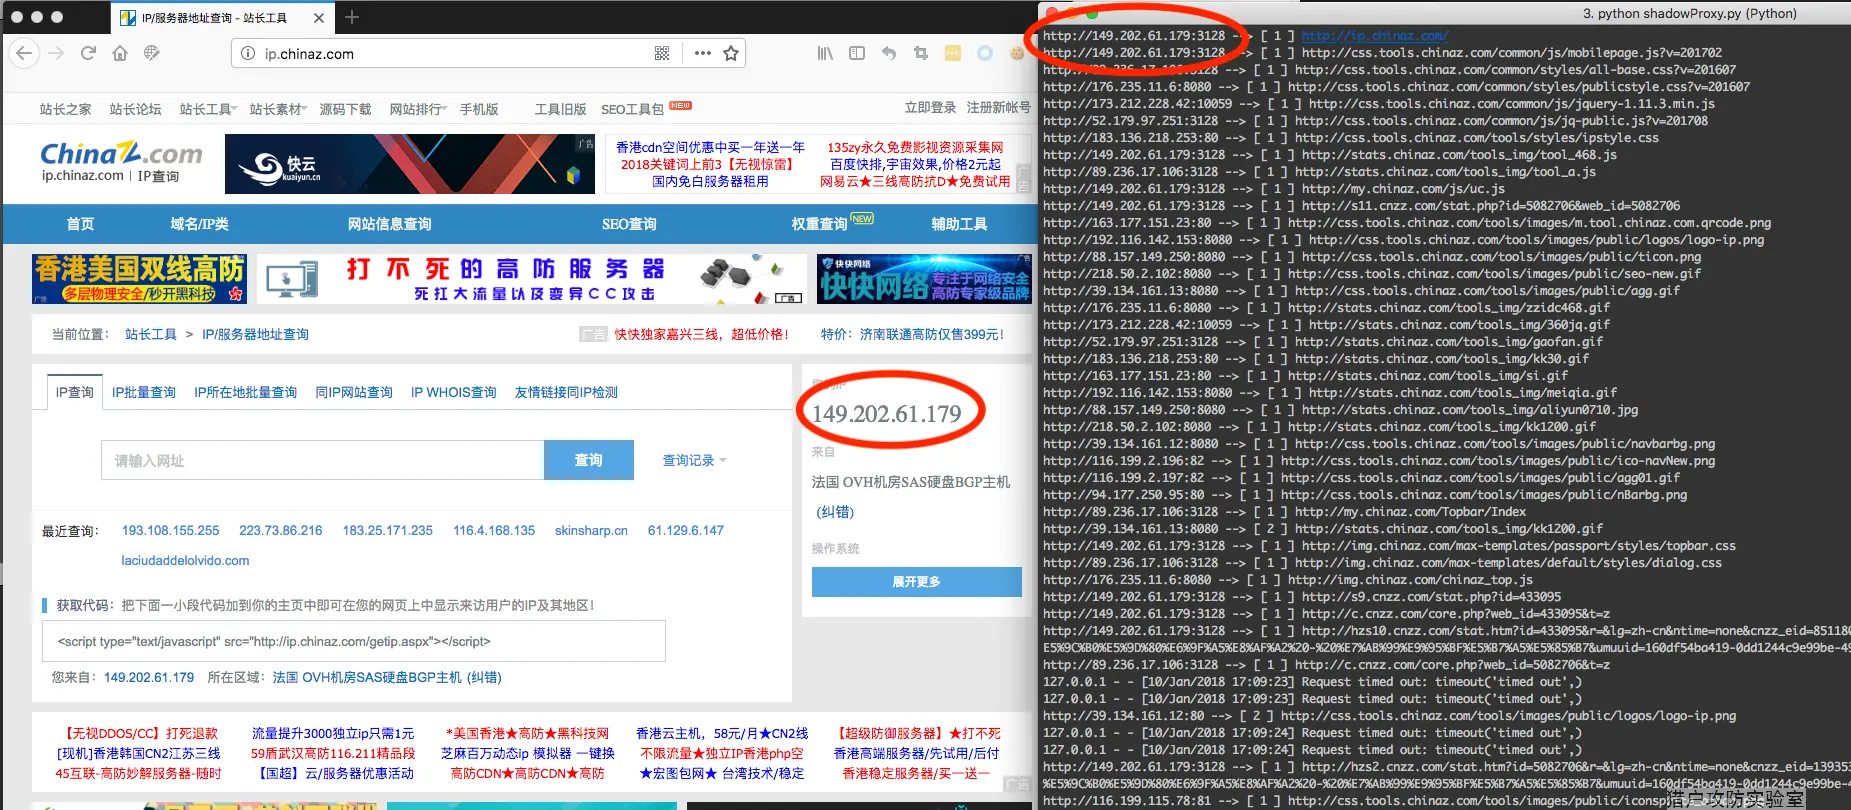
Task: Click 立即登录 to sign in
Action: (x=930, y=108)
